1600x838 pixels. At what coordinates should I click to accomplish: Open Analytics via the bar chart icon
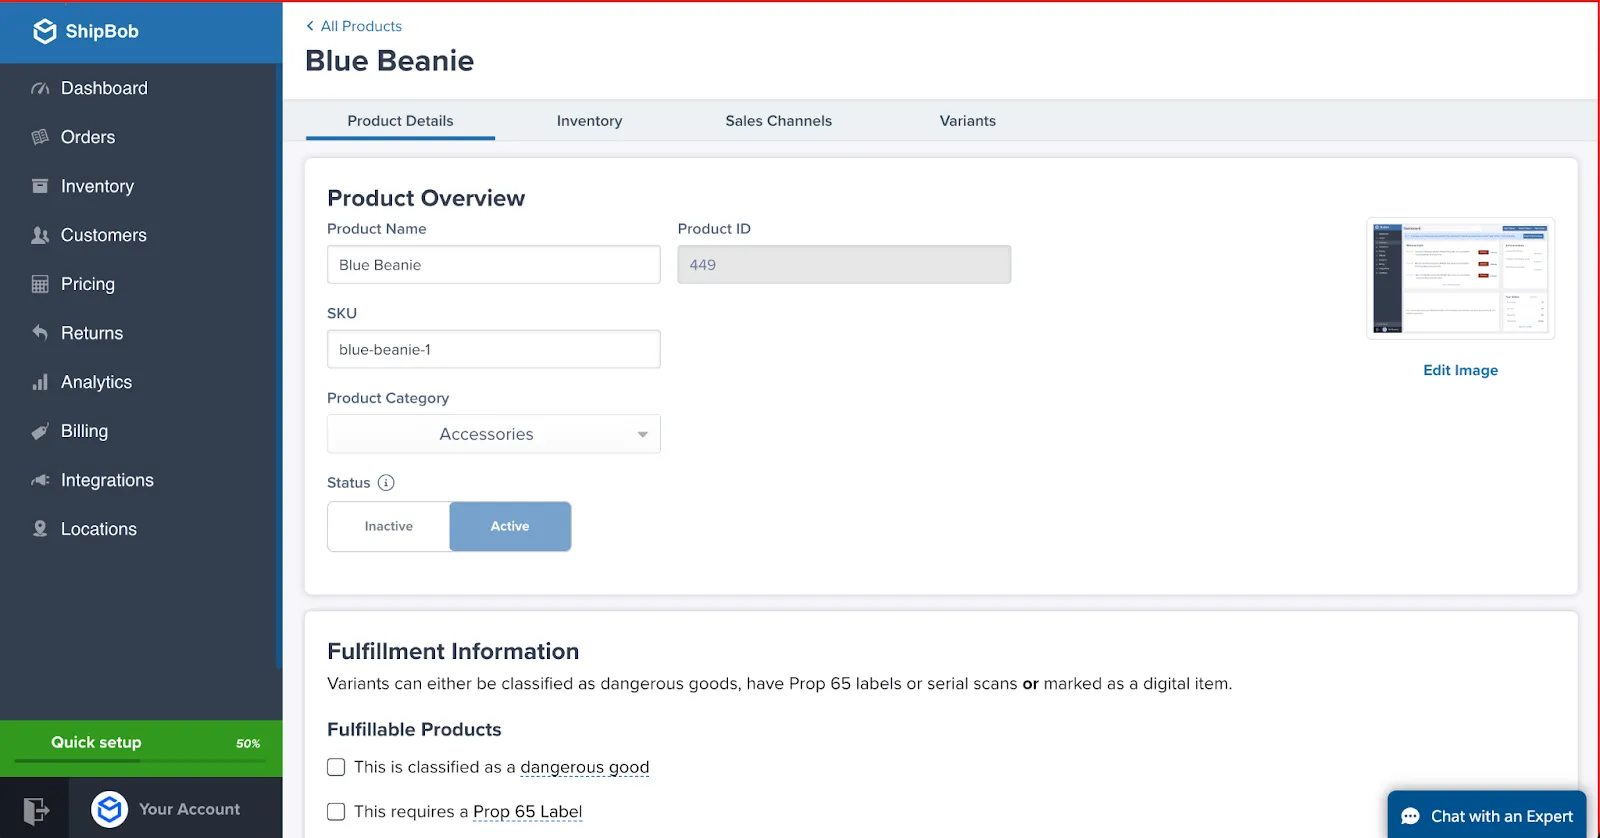[40, 382]
